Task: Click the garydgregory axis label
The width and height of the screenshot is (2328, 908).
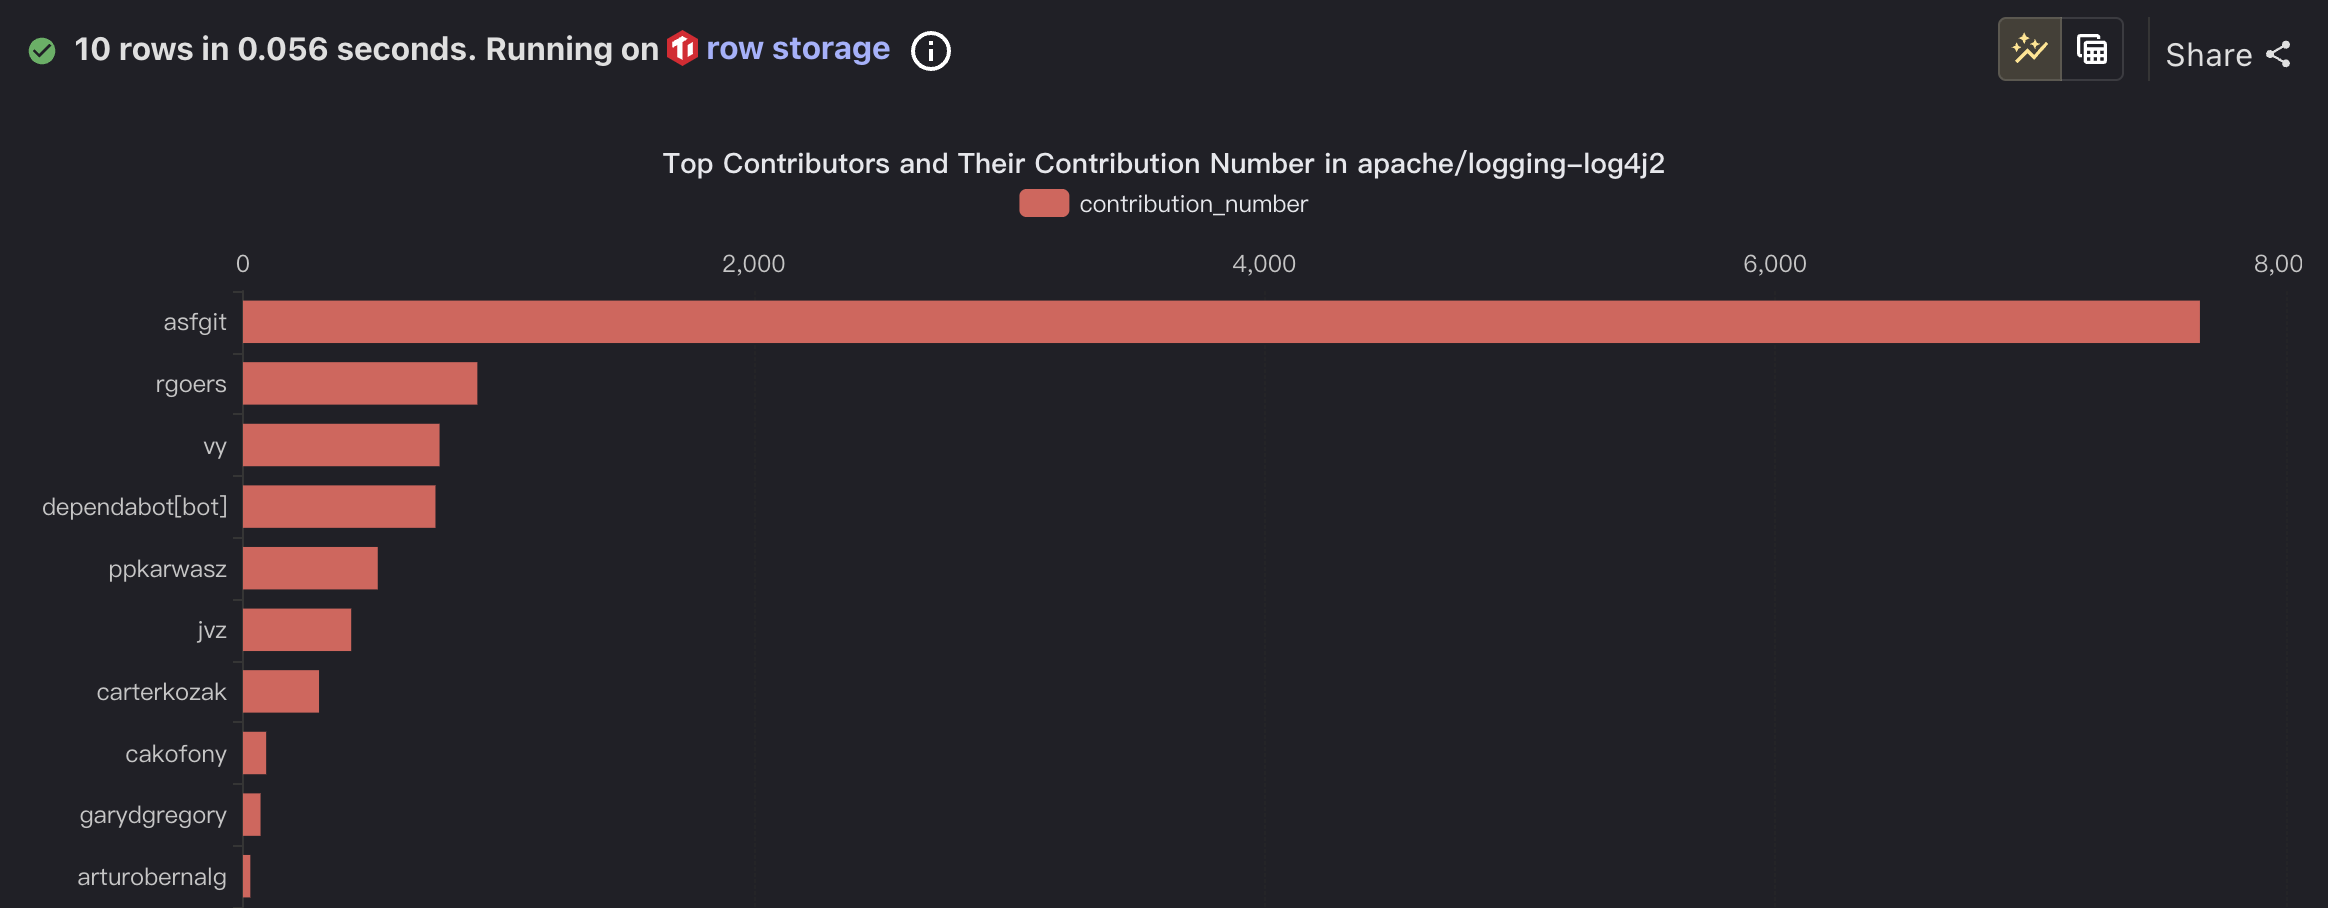Action: (153, 815)
